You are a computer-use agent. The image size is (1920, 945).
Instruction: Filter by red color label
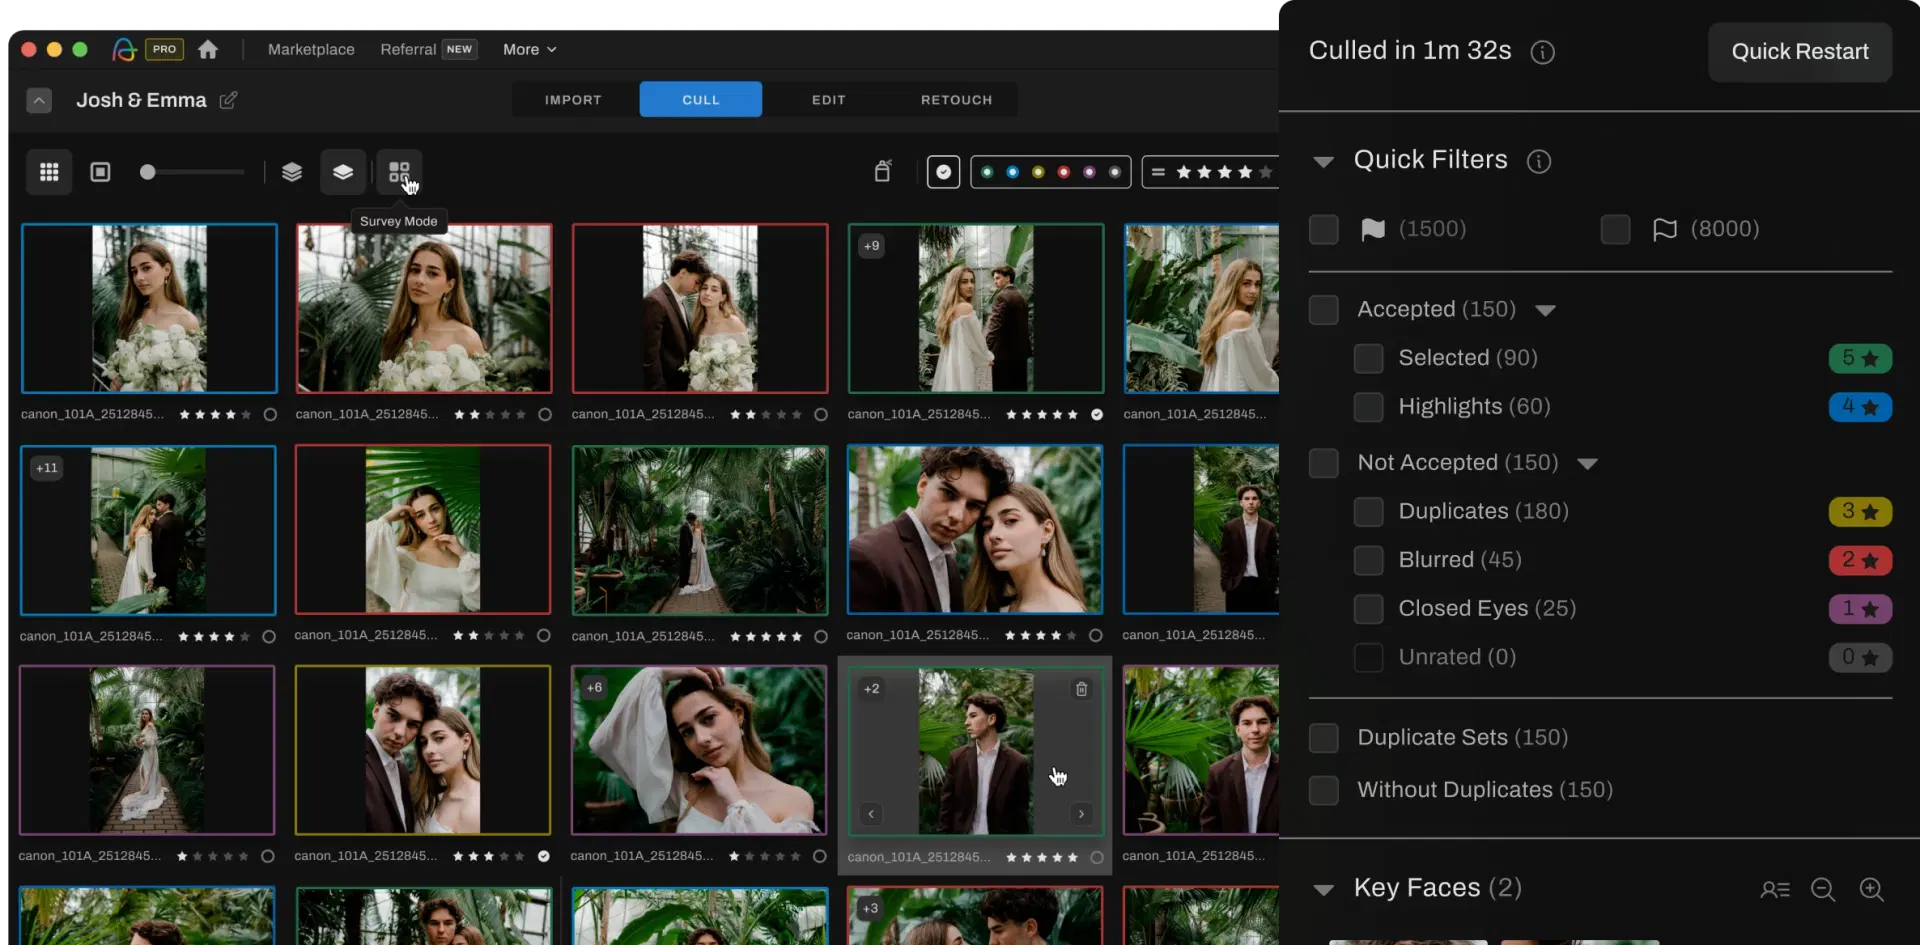click(x=1063, y=172)
